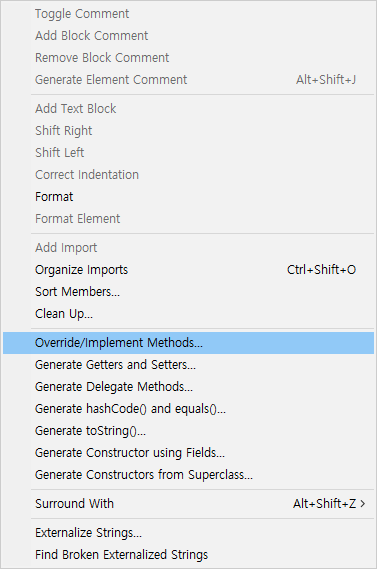Choose Generate Getters and Setters

tap(188, 365)
